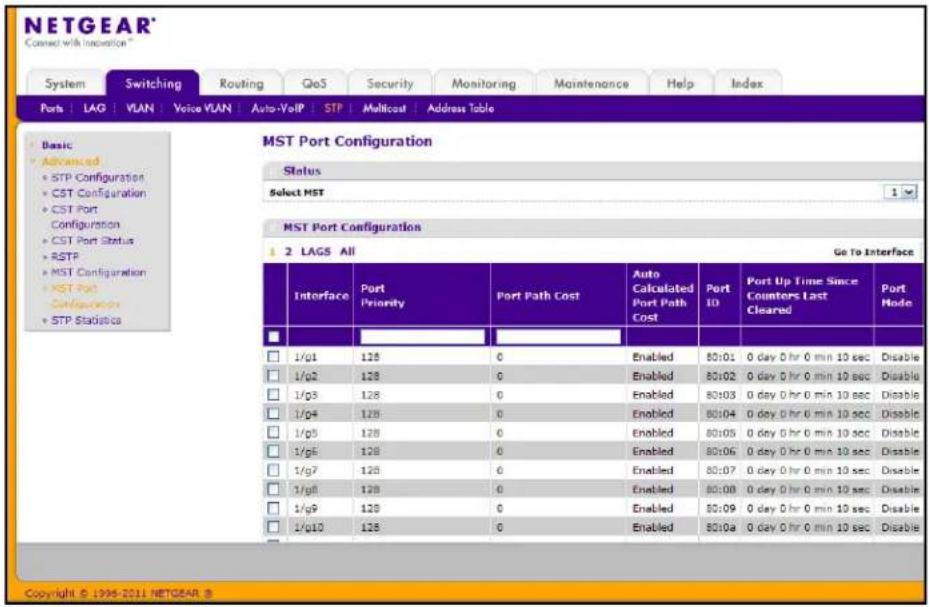Click Port ID value 80:0a
This screenshot has width=929, height=607.
pos(720,527)
